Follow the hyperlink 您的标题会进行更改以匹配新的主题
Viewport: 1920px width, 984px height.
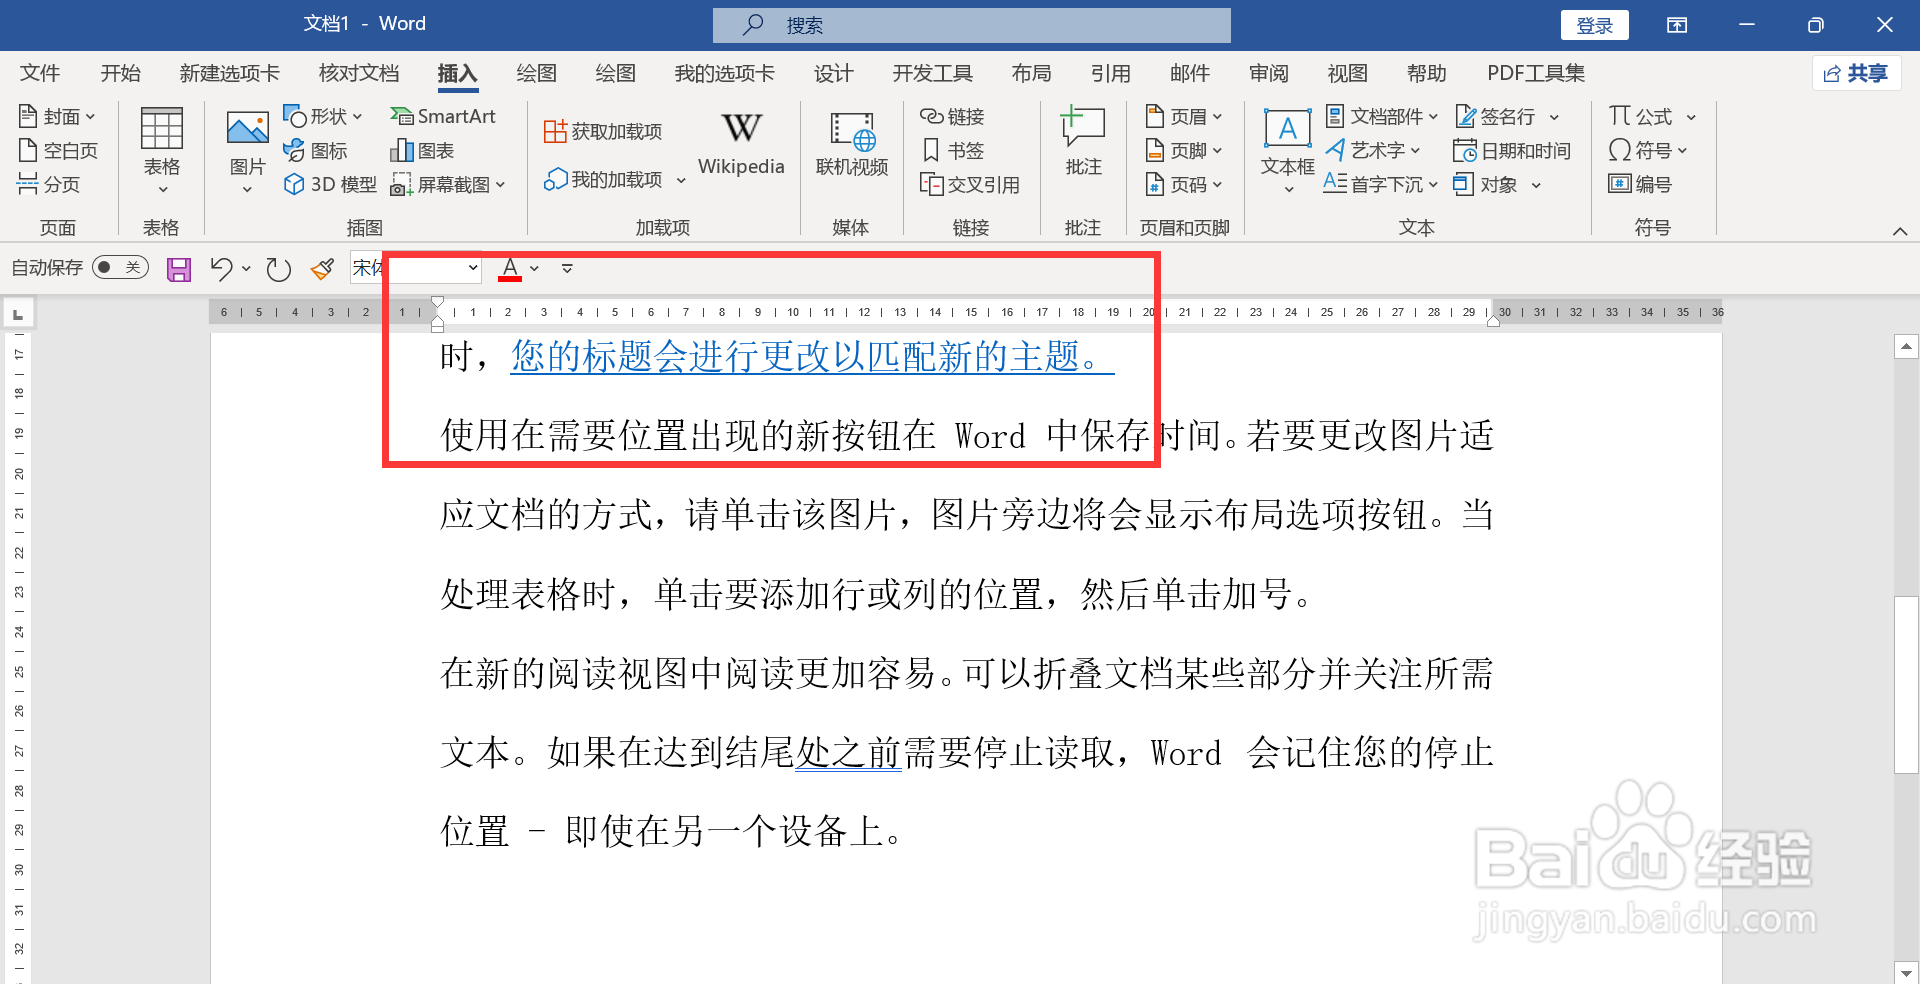point(812,356)
